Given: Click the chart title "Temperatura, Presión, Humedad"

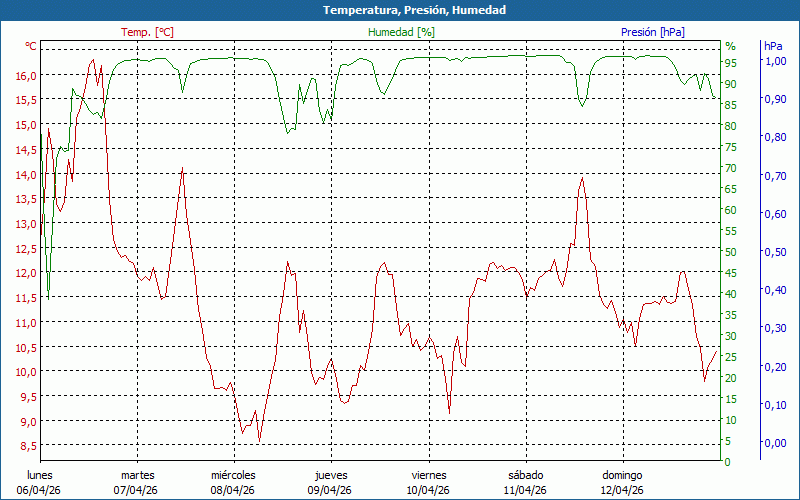Looking at the screenshot, I should tap(400, 10).
